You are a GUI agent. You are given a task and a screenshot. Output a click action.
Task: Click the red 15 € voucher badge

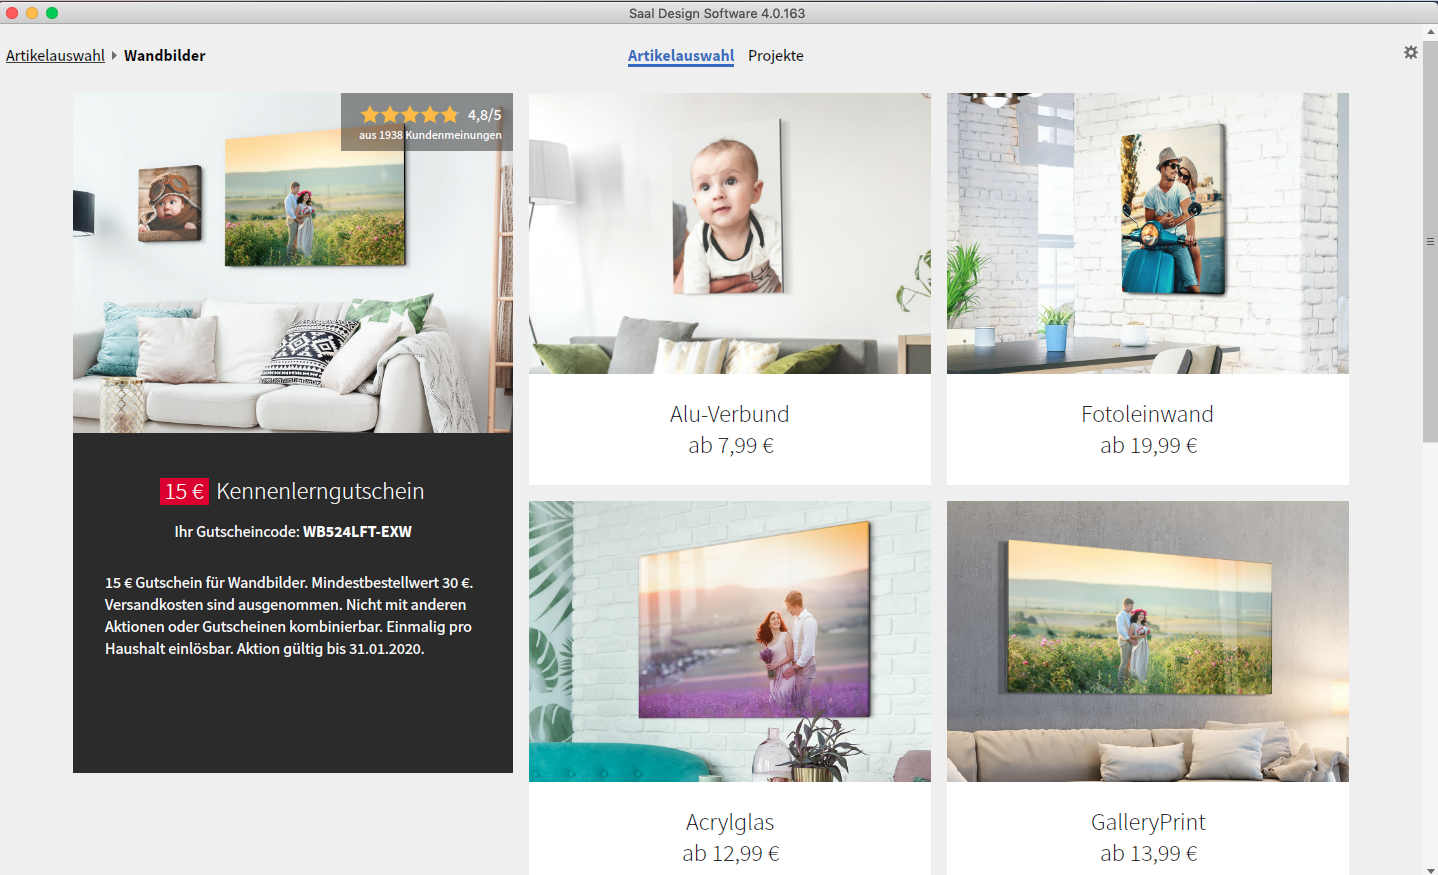click(184, 491)
